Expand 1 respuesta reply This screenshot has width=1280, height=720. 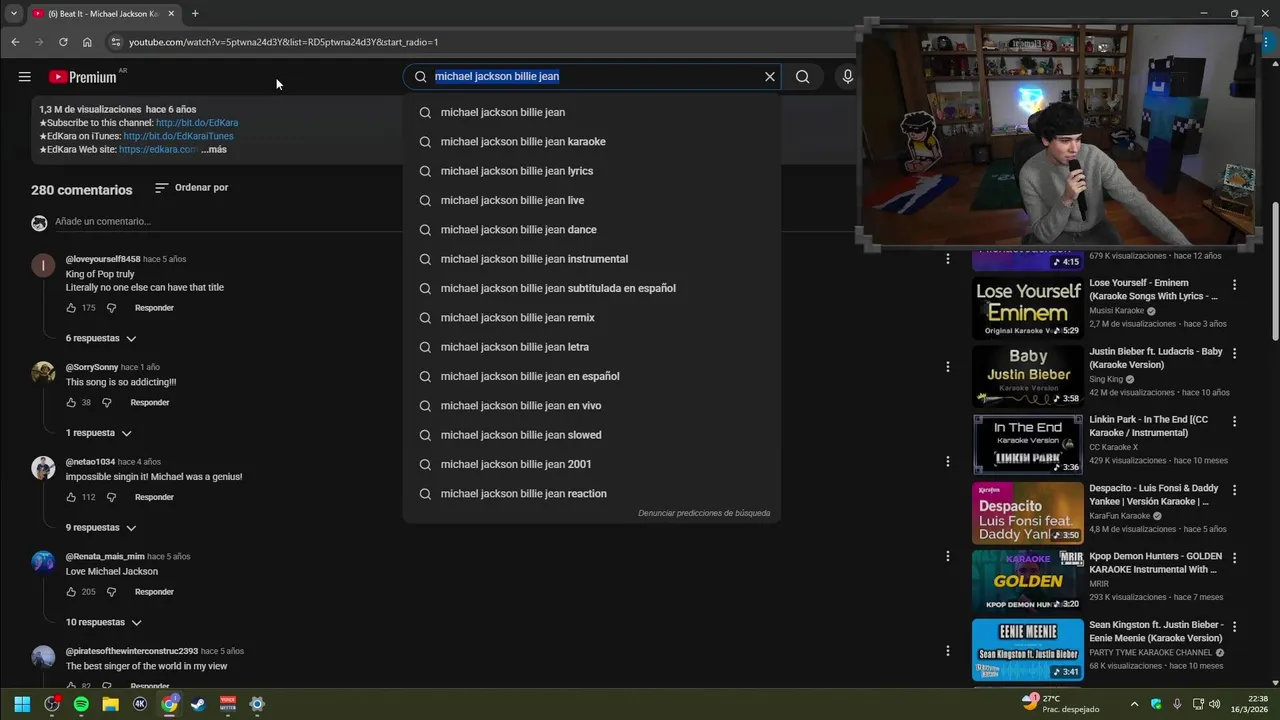click(x=98, y=433)
